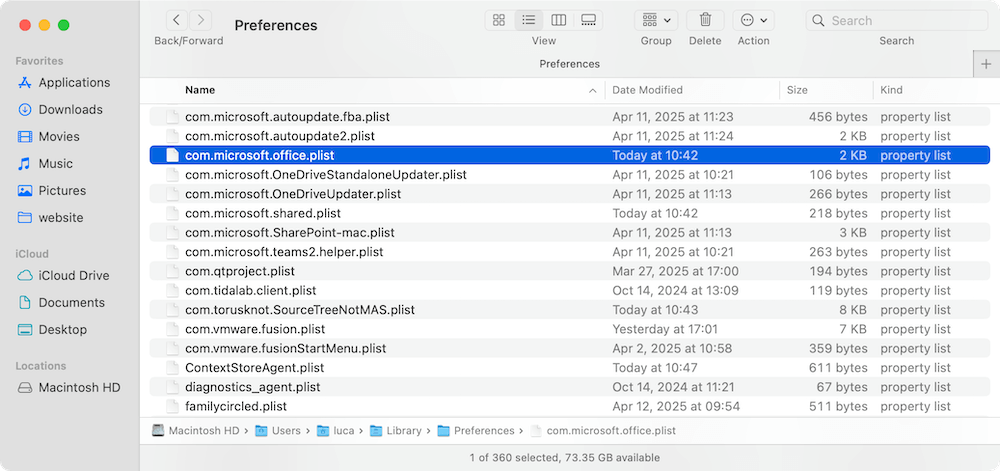Click Preferences folder in the path bar

tap(476, 431)
